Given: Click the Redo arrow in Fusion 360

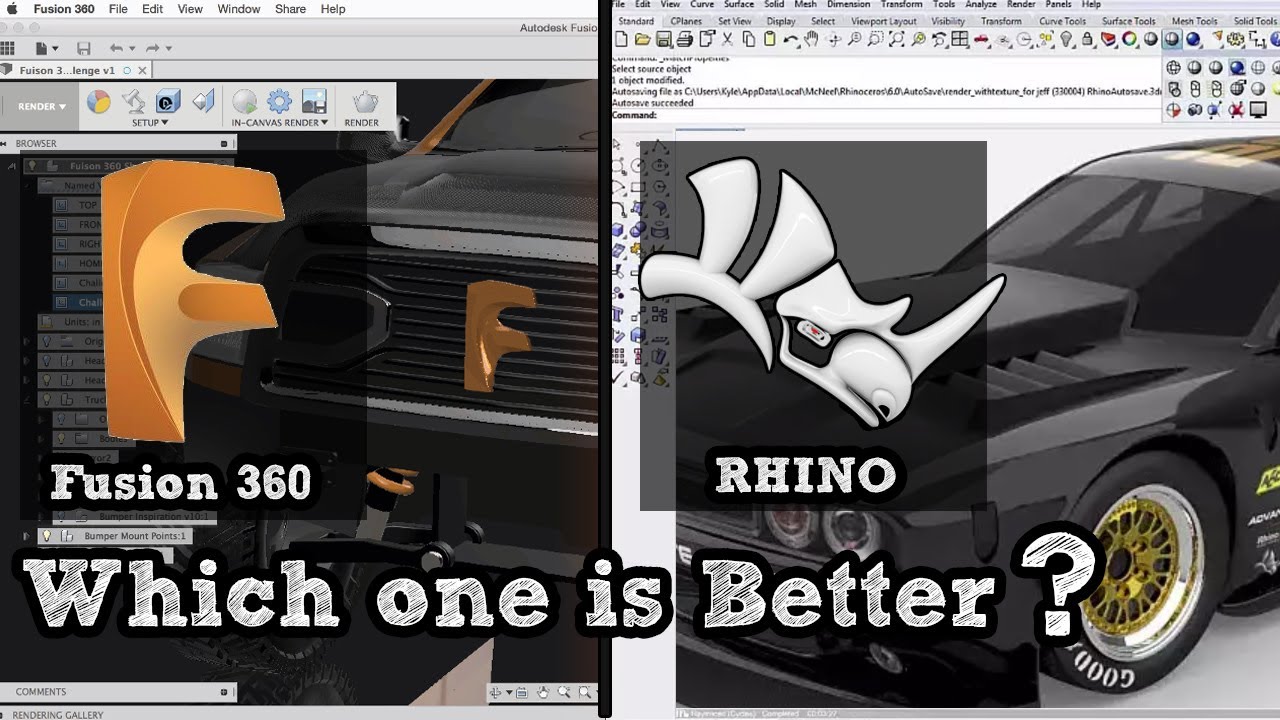Looking at the screenshot, I should point(152,48).
